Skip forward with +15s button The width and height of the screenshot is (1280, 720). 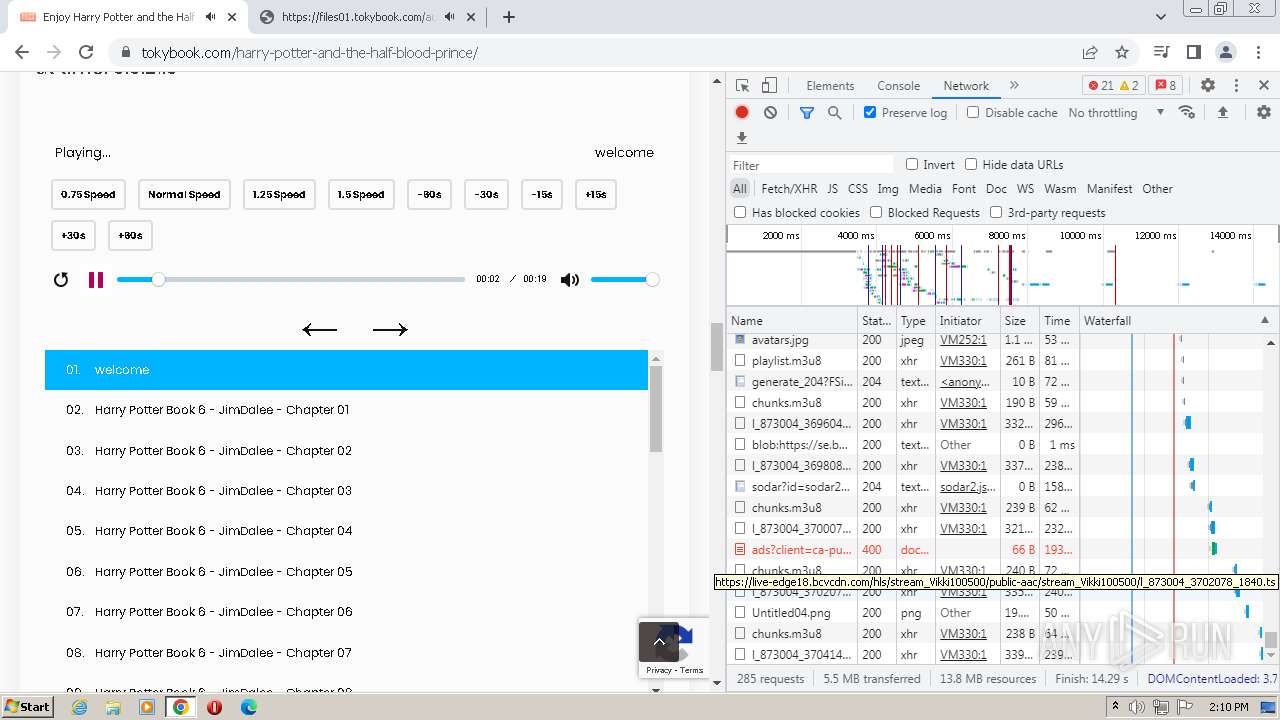tap(596, 195)
